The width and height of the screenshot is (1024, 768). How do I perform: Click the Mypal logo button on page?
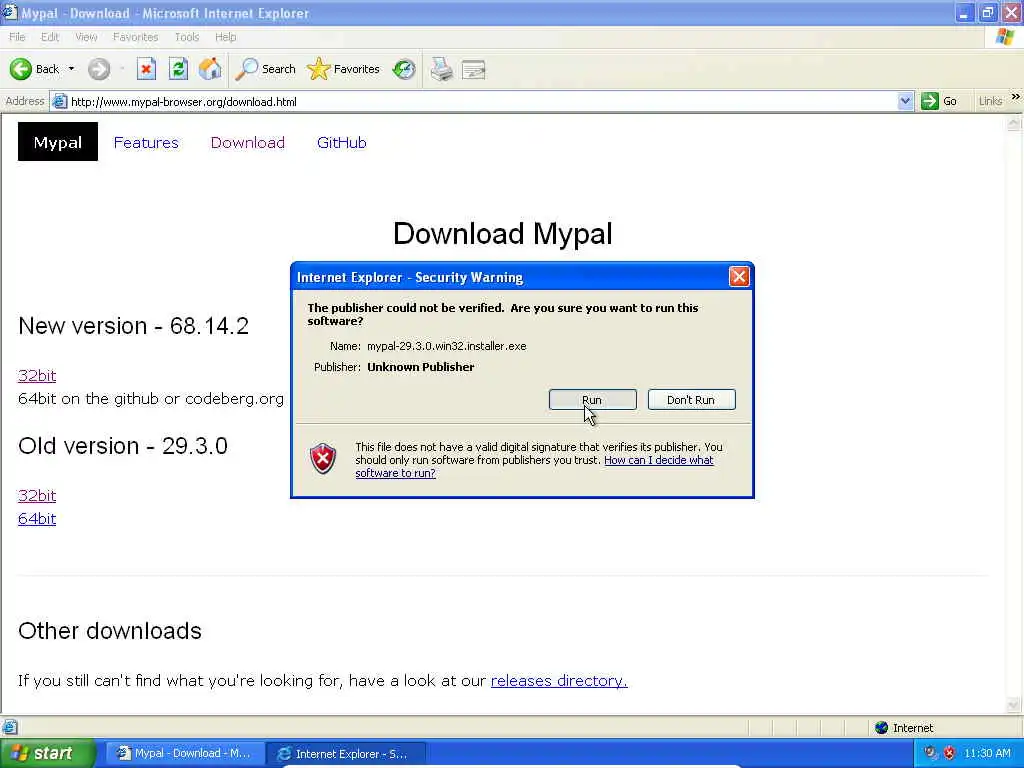tap(57, 142)
